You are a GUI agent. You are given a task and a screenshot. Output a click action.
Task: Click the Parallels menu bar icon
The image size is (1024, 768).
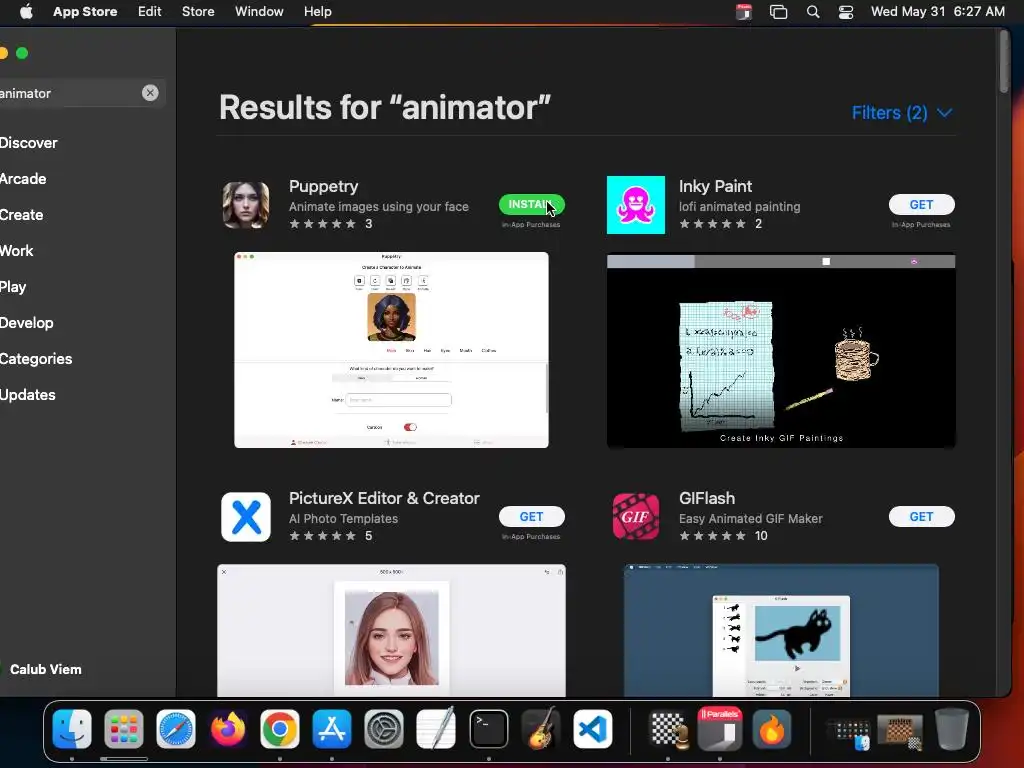pyautogui.click(x=744, y=12)
